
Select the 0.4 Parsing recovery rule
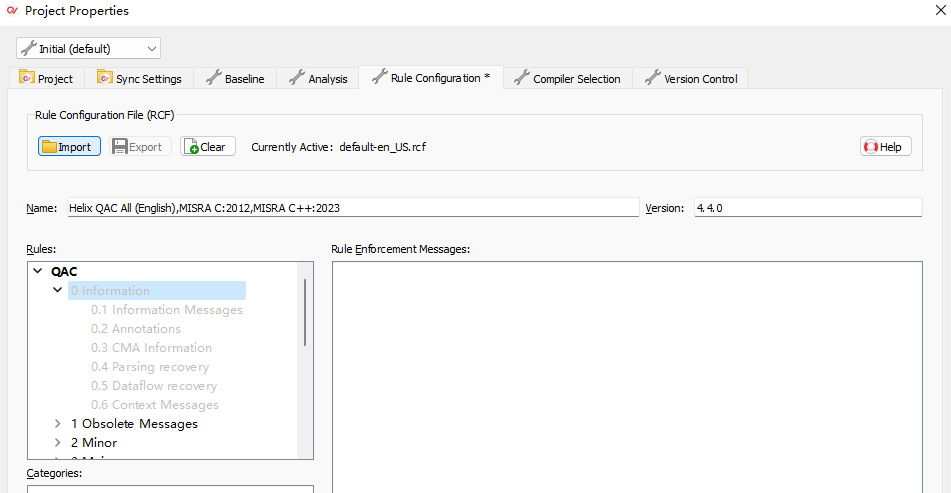[150, 367]
